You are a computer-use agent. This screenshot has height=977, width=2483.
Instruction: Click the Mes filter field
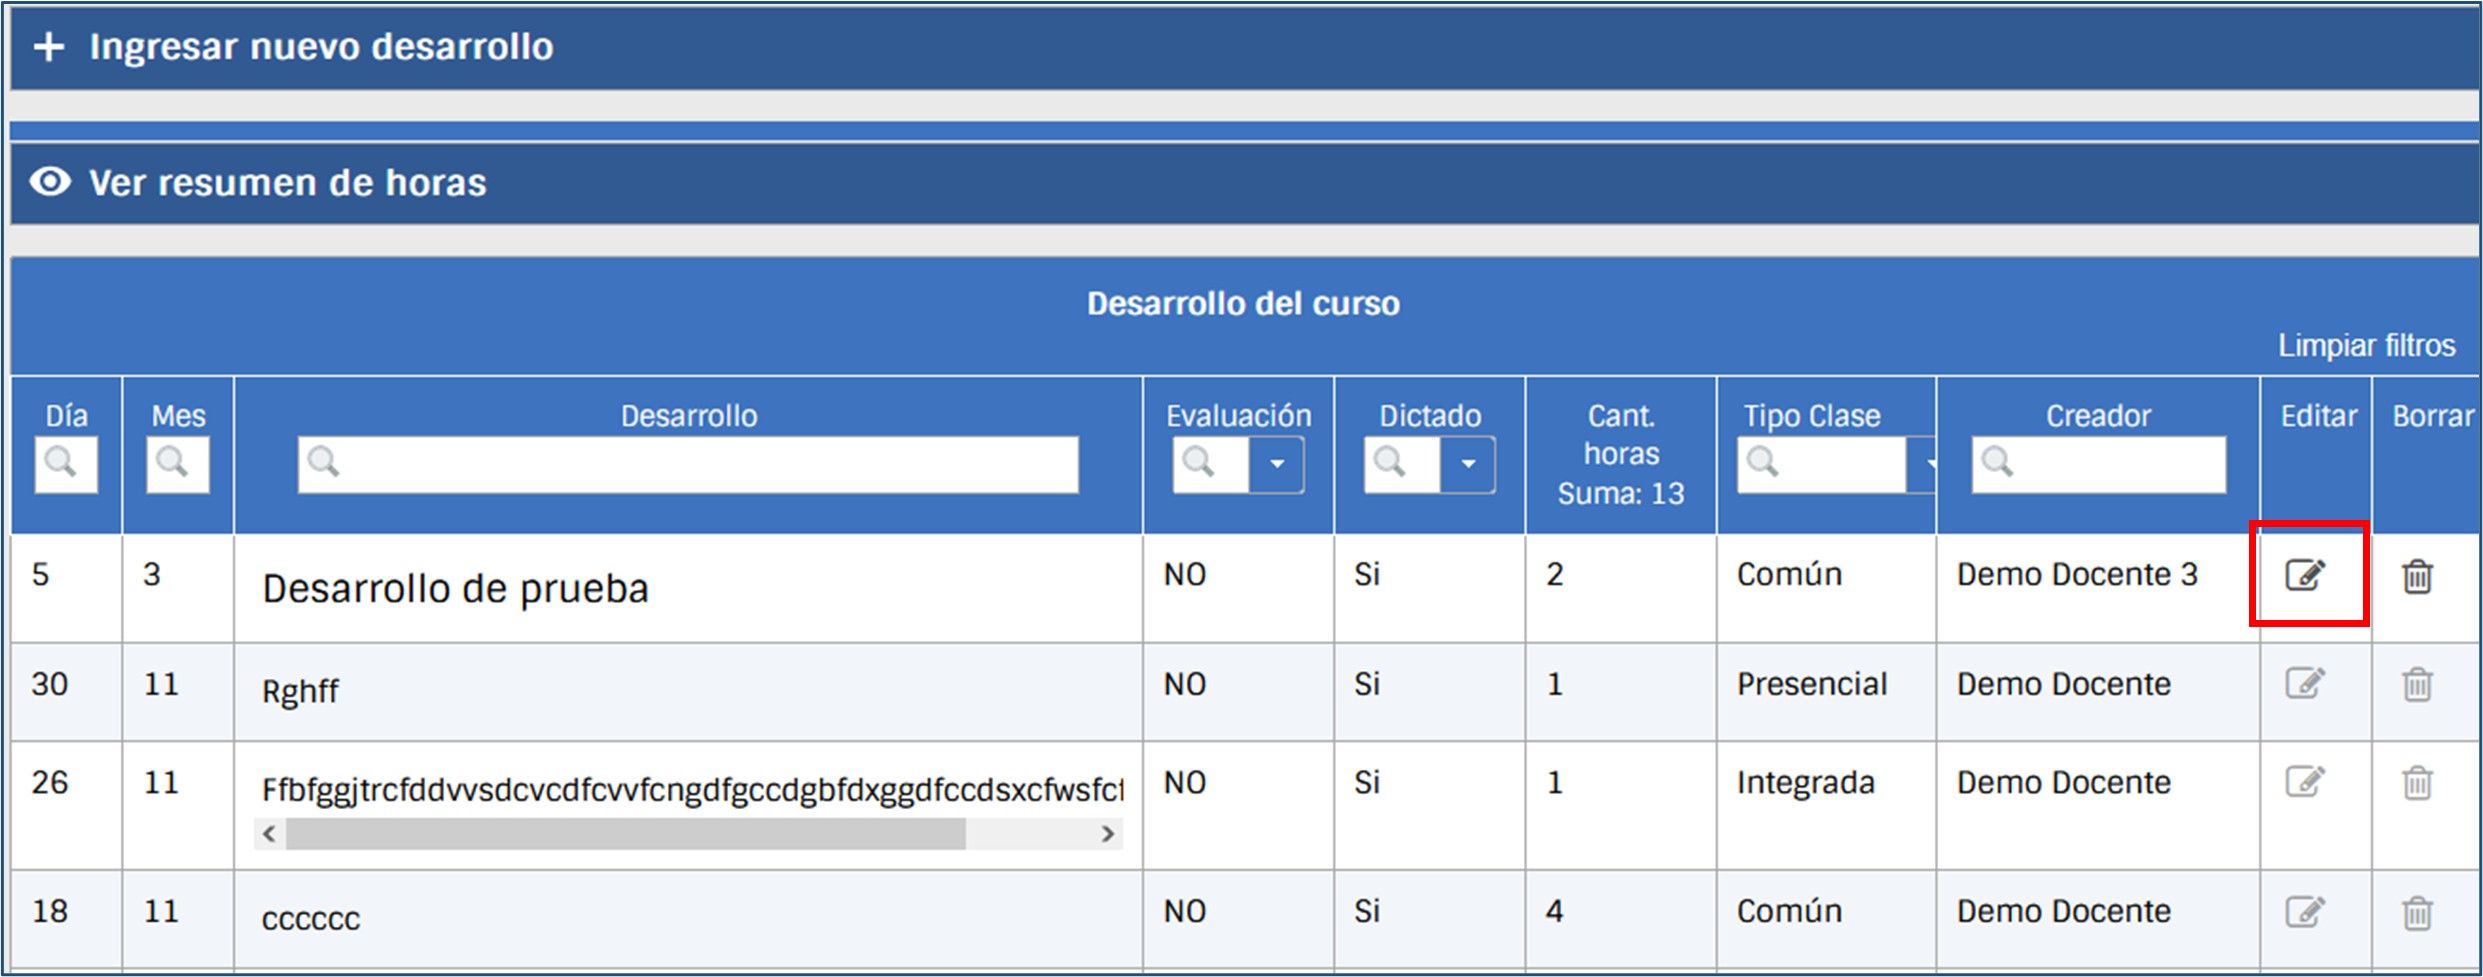pos(178,464)
